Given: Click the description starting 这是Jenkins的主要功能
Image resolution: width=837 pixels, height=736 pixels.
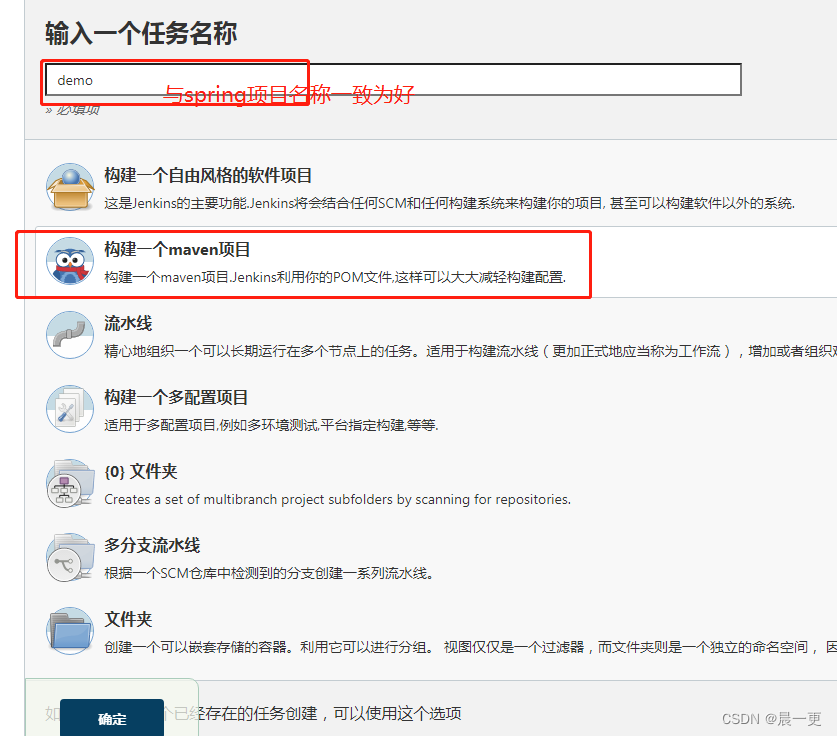Looking at the screenshot, I should coord(449,203).
